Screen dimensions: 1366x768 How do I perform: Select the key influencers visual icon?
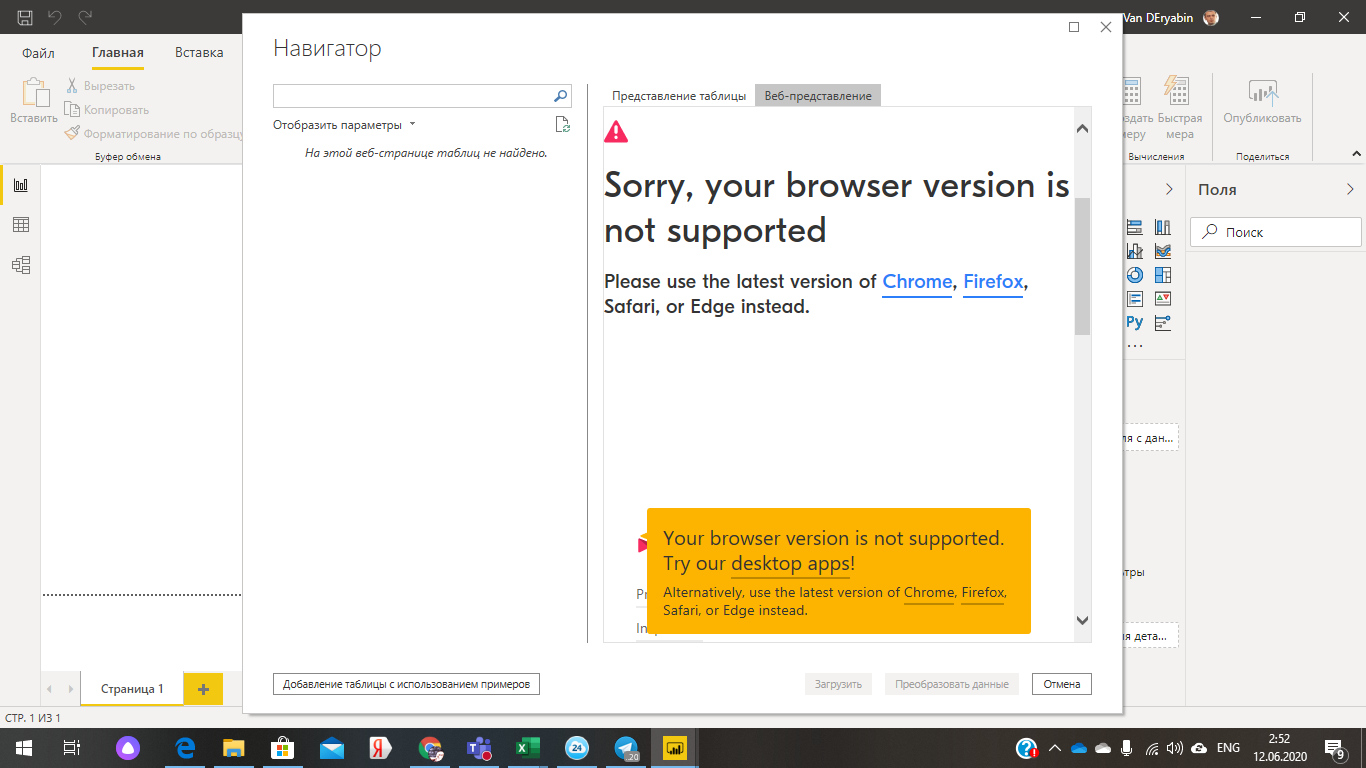1162,323
